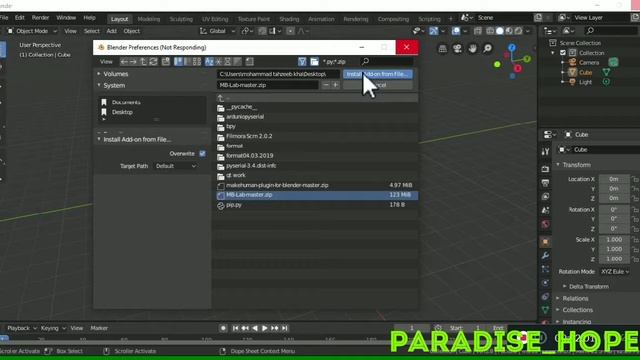Image resolution: width=640 pixels, height=360 pixels.
Task: Select material preview shading icon
Action: pos(509,31)
